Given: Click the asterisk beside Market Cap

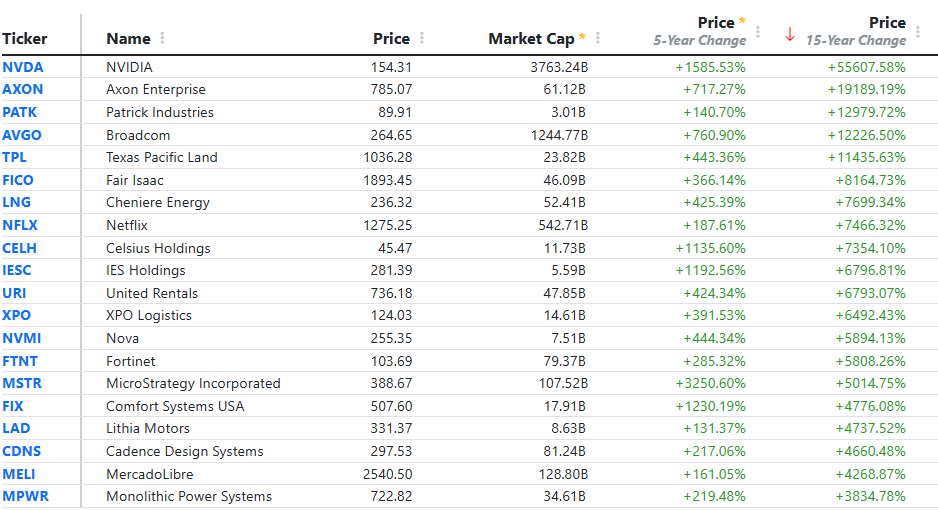Looking at the screenshot, I should [581, 37].
